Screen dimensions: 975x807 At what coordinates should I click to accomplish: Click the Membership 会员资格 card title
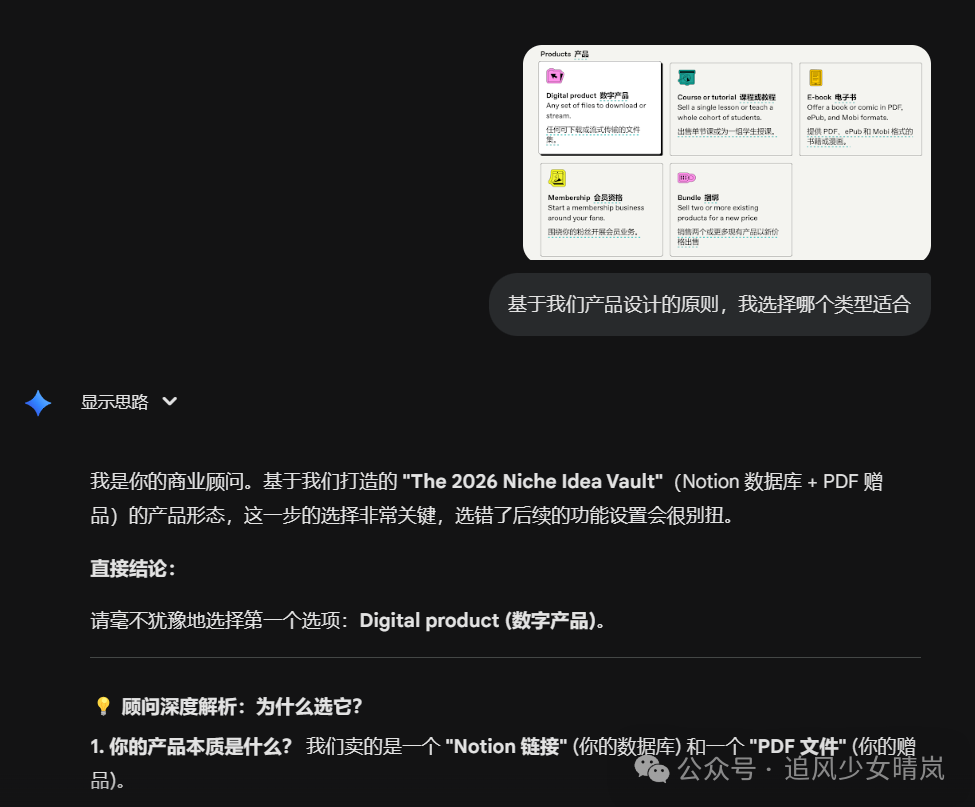(x=585, y=198)
